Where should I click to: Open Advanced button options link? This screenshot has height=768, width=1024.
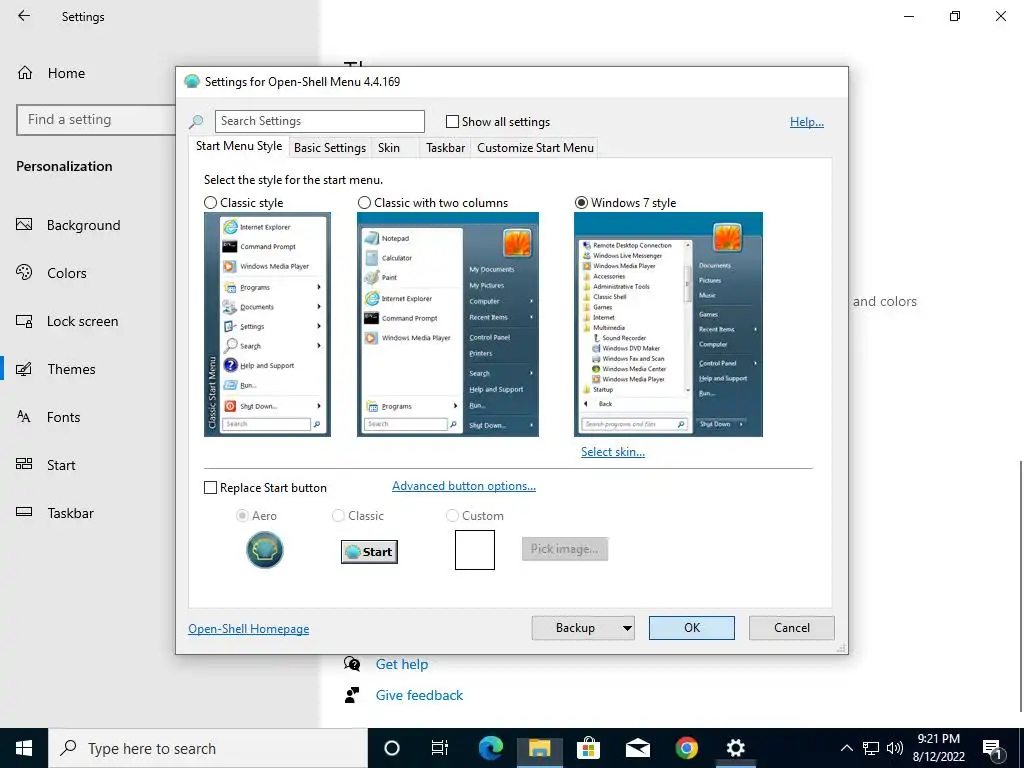point(464,486)
